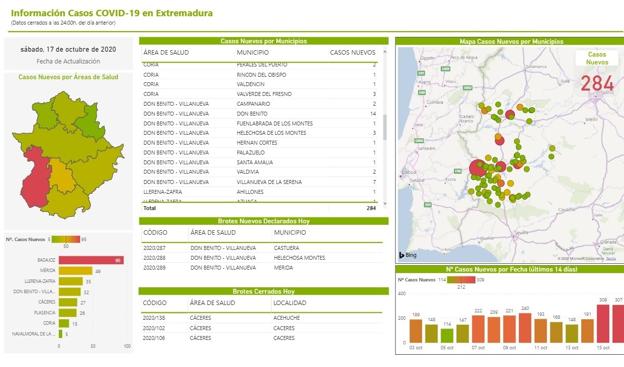Click the Total row of municipios table
The height and width of the screenshot is (367, 624).
point(260,208)
